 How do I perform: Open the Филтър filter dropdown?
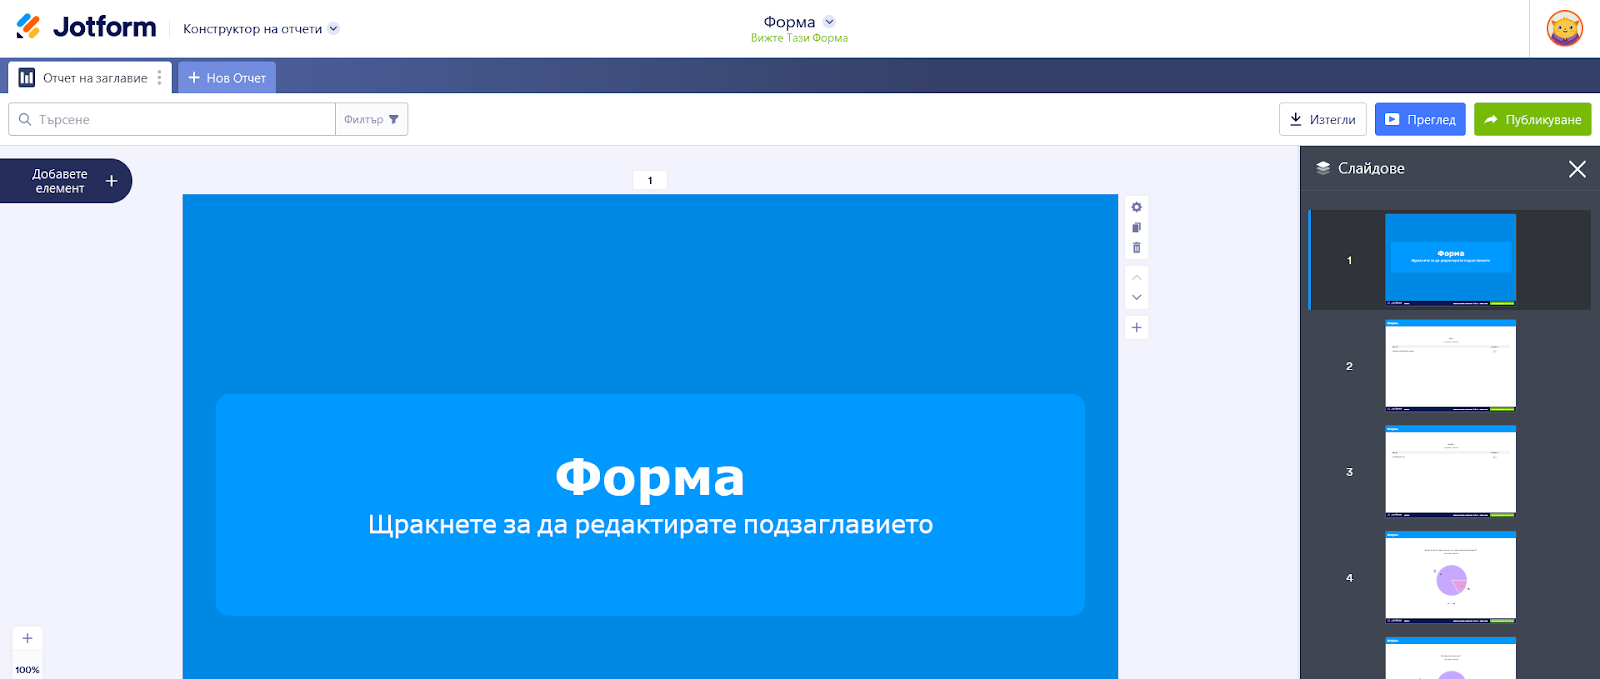pyautogui.click(x=371, y=119)
